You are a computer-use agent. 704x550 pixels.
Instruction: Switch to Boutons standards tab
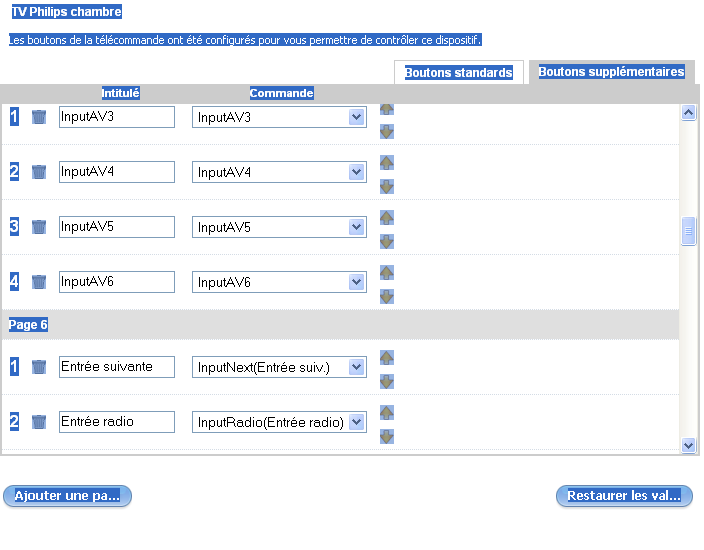pos(459,73)
